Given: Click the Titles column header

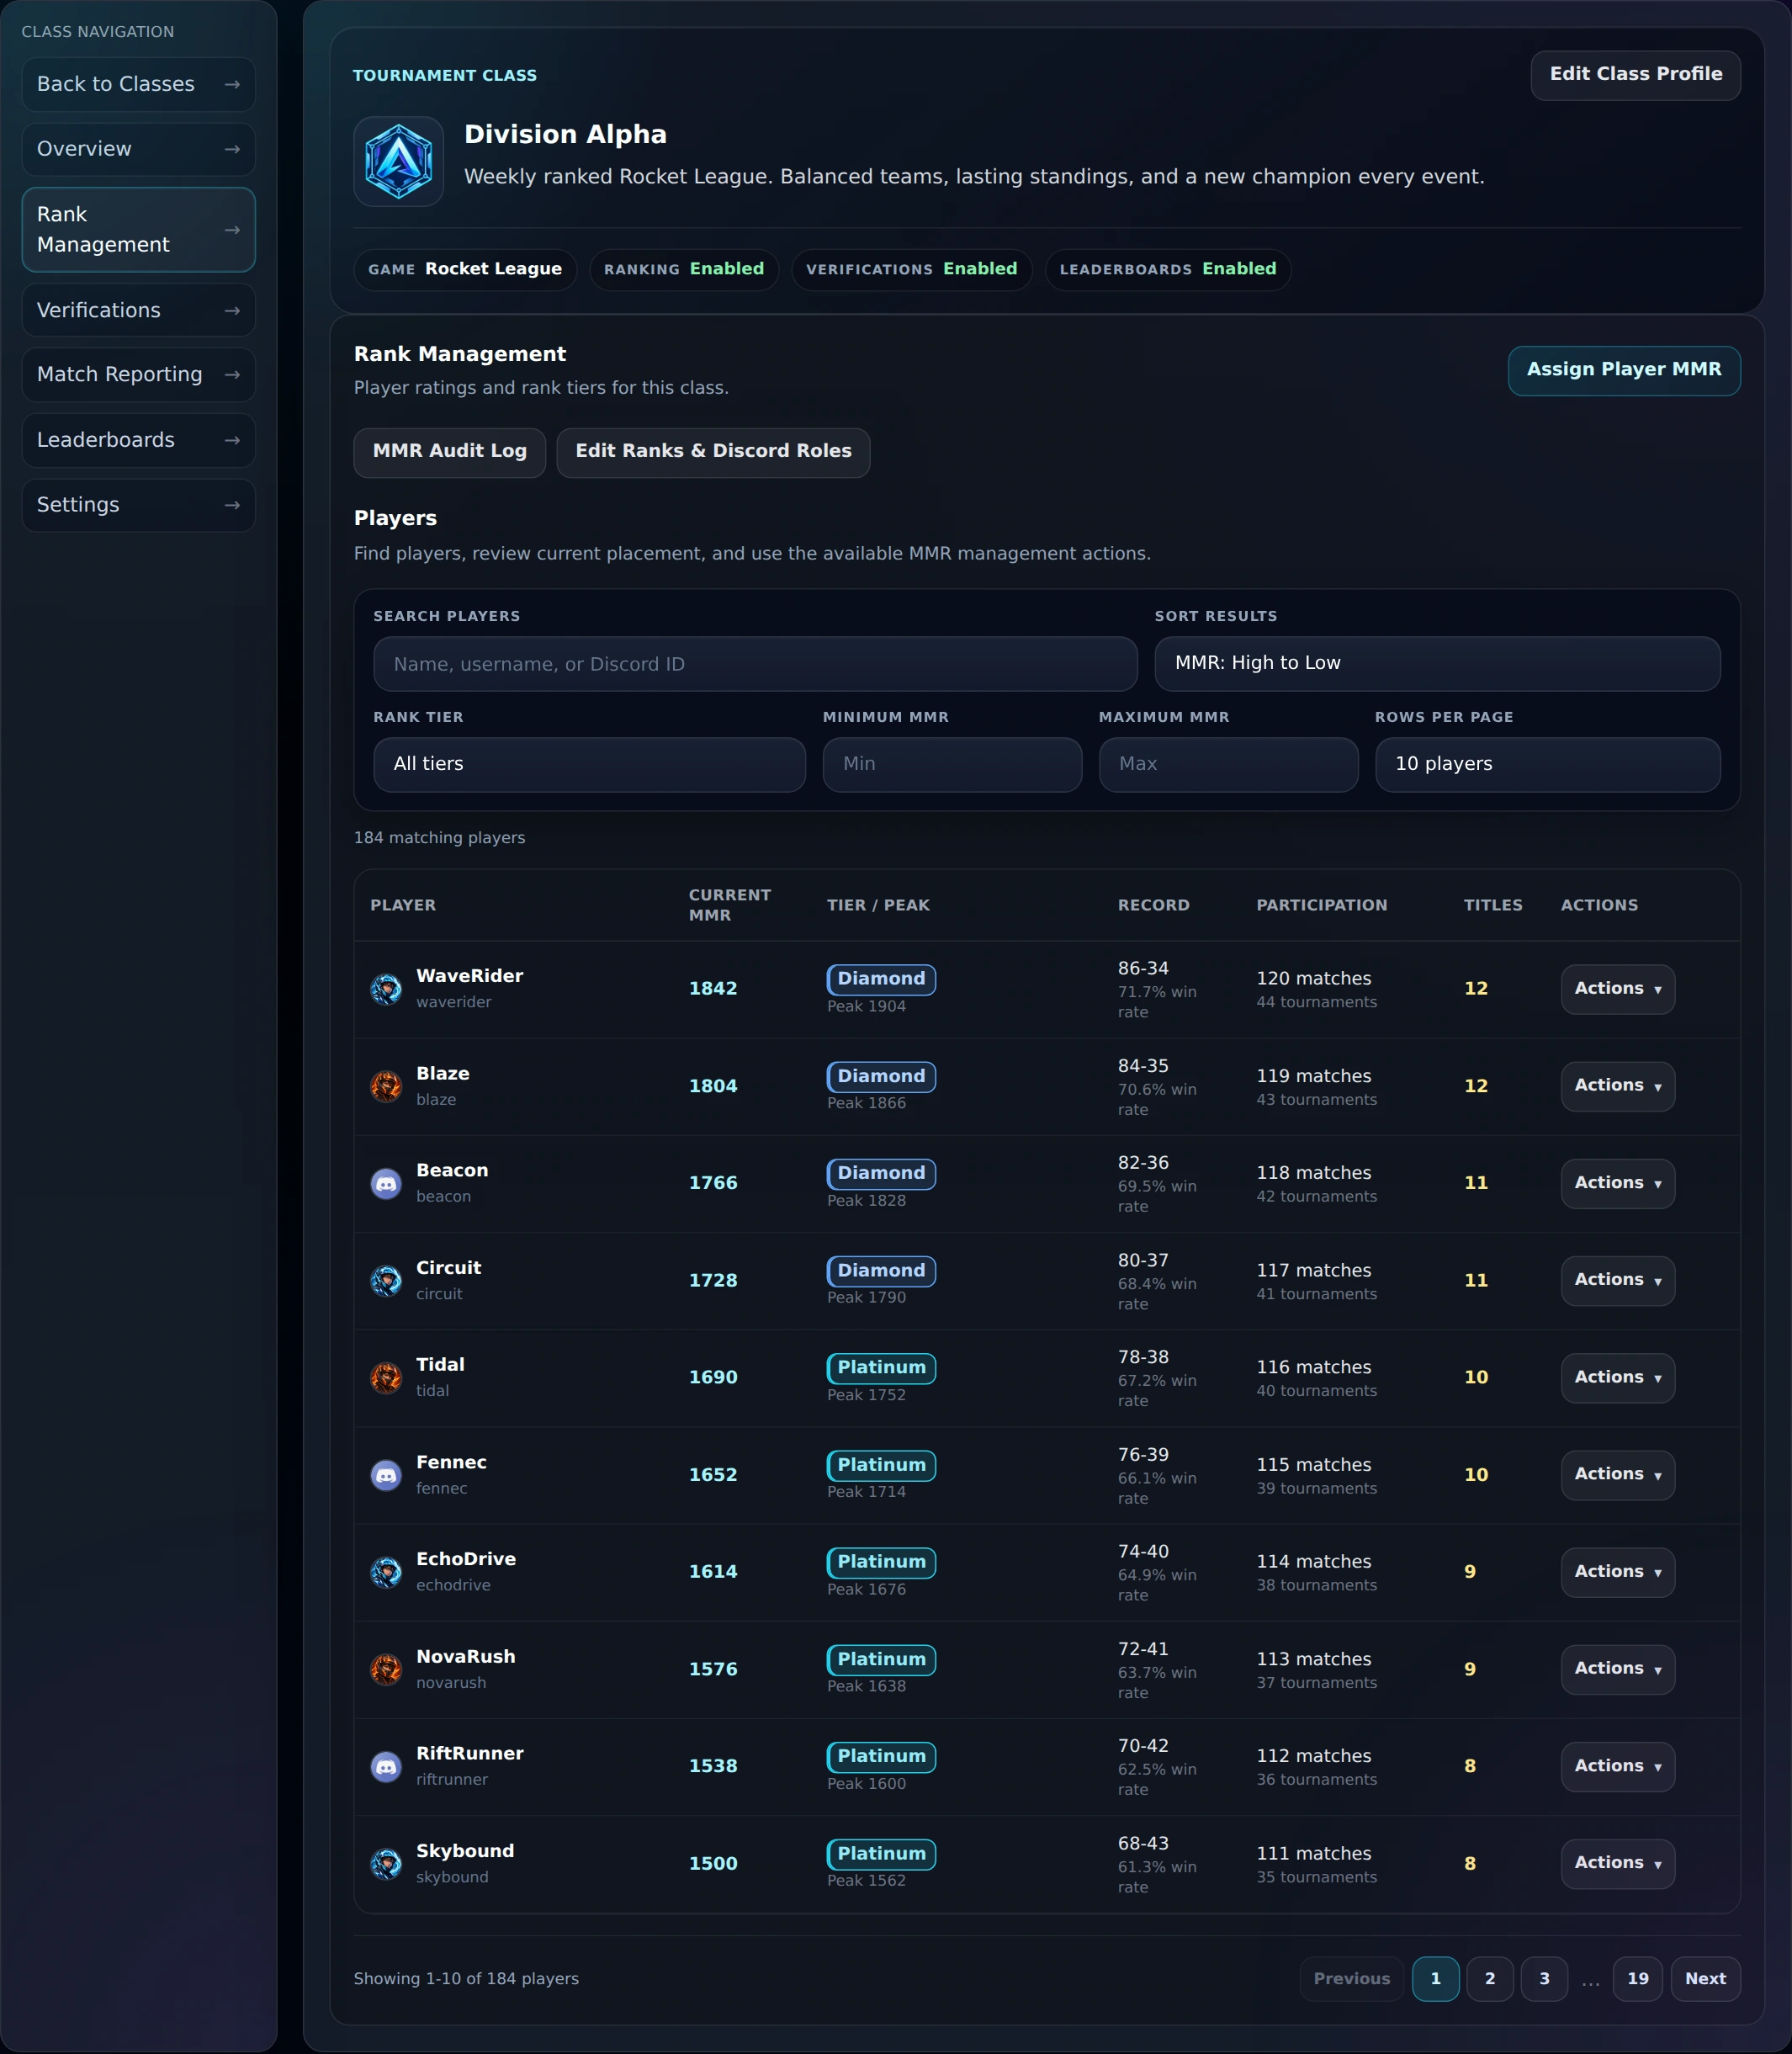Looking at the screenshot, I should coord(1493,905).
